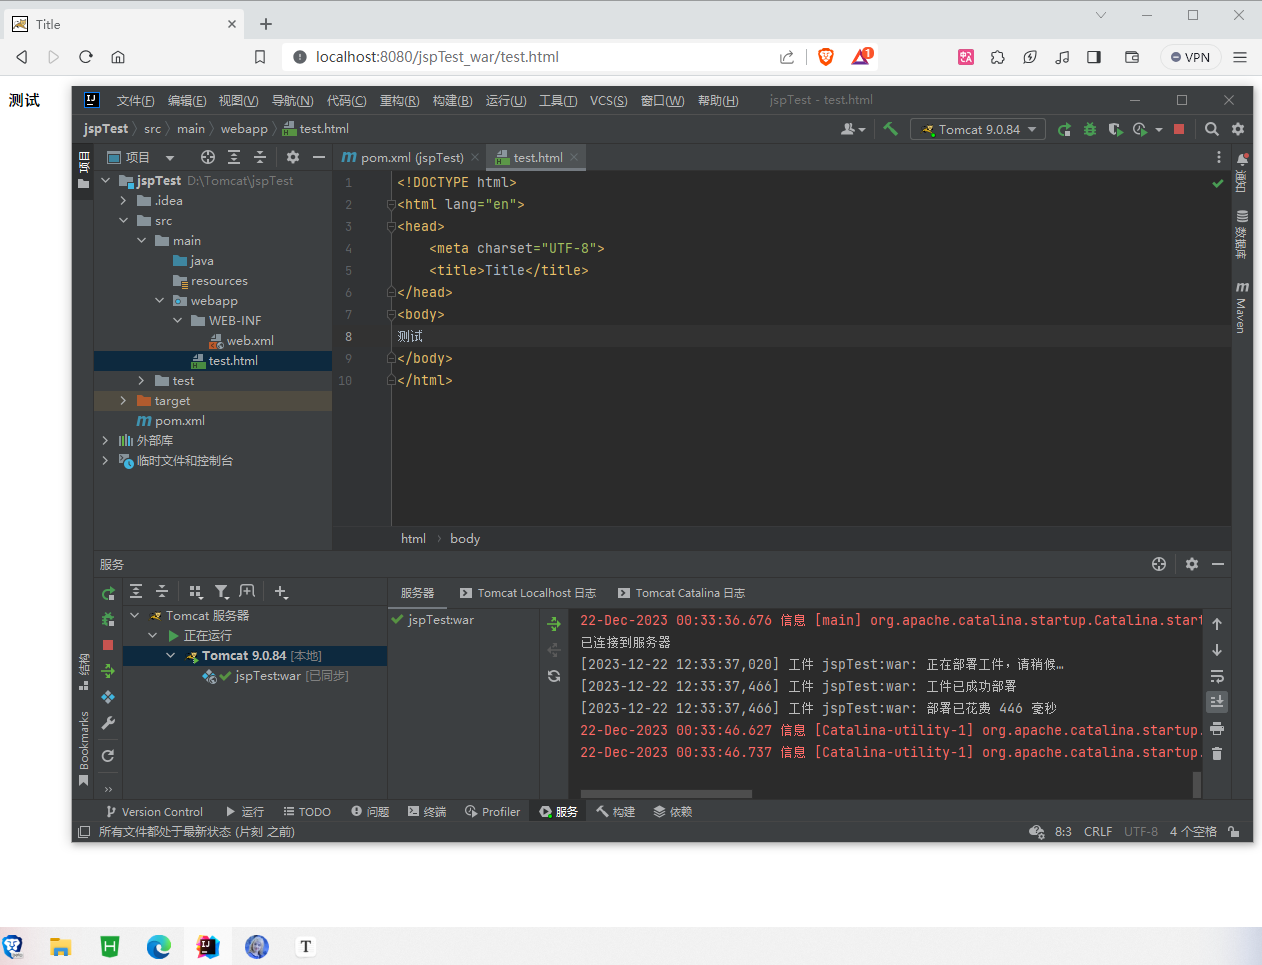This screenshot has width=1262, height=965.
Task: Toggle the browser sidebar panel button
Action: pos(1094,57)
